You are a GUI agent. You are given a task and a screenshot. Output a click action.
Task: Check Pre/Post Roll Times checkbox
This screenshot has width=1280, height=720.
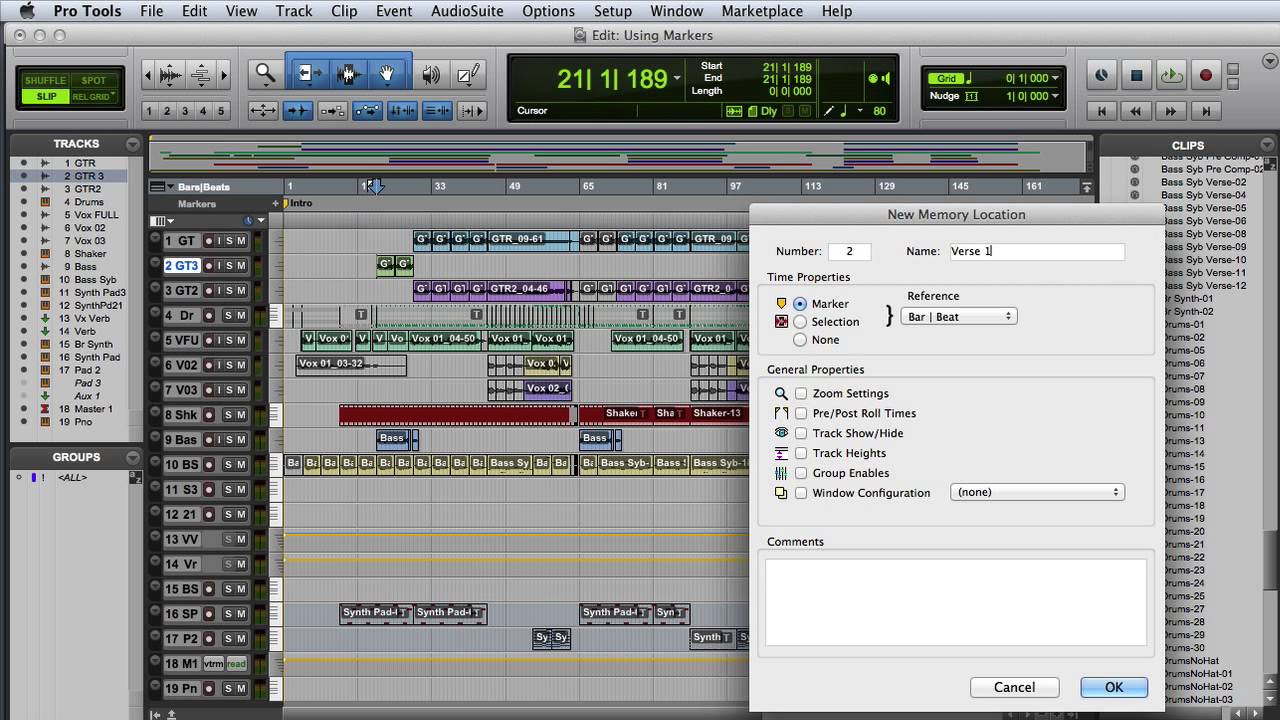click(801, 413)
